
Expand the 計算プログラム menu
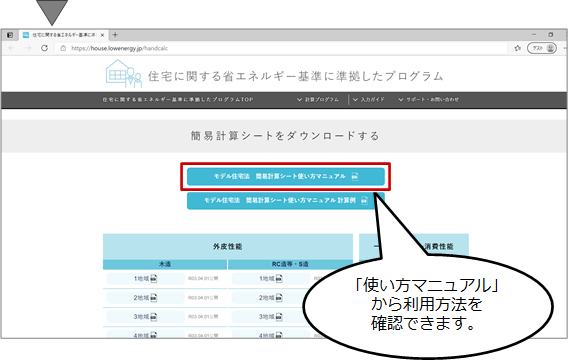coord(318,99)
